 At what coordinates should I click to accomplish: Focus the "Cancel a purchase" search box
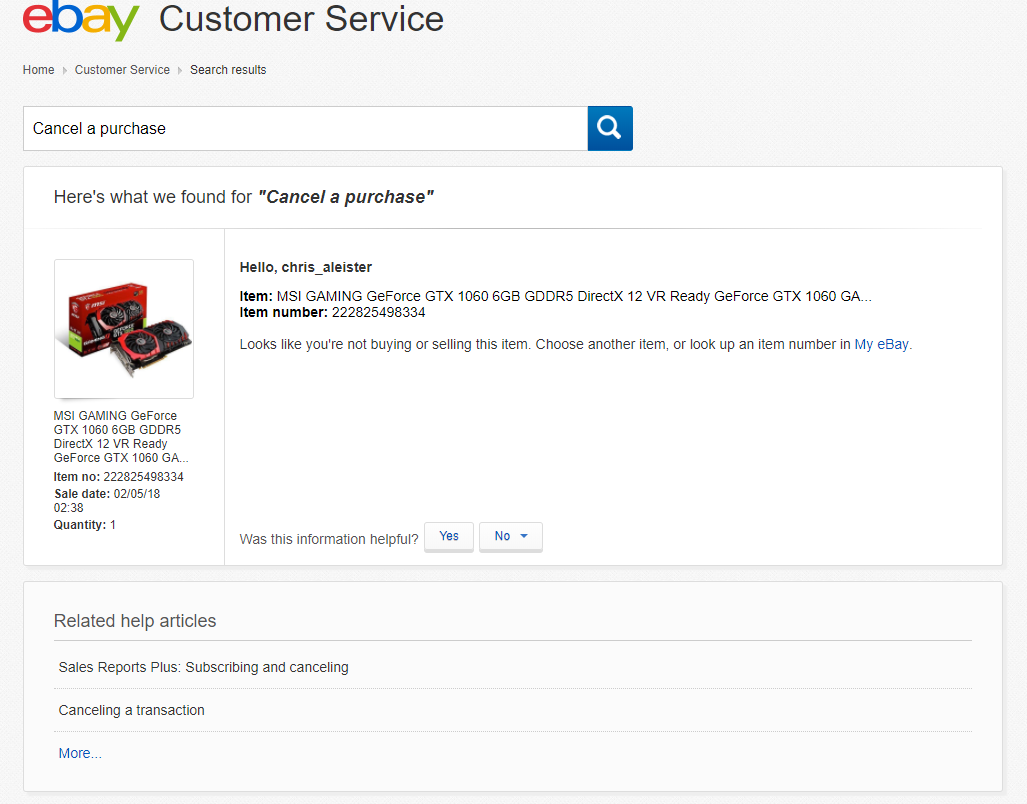click(305, 129)
